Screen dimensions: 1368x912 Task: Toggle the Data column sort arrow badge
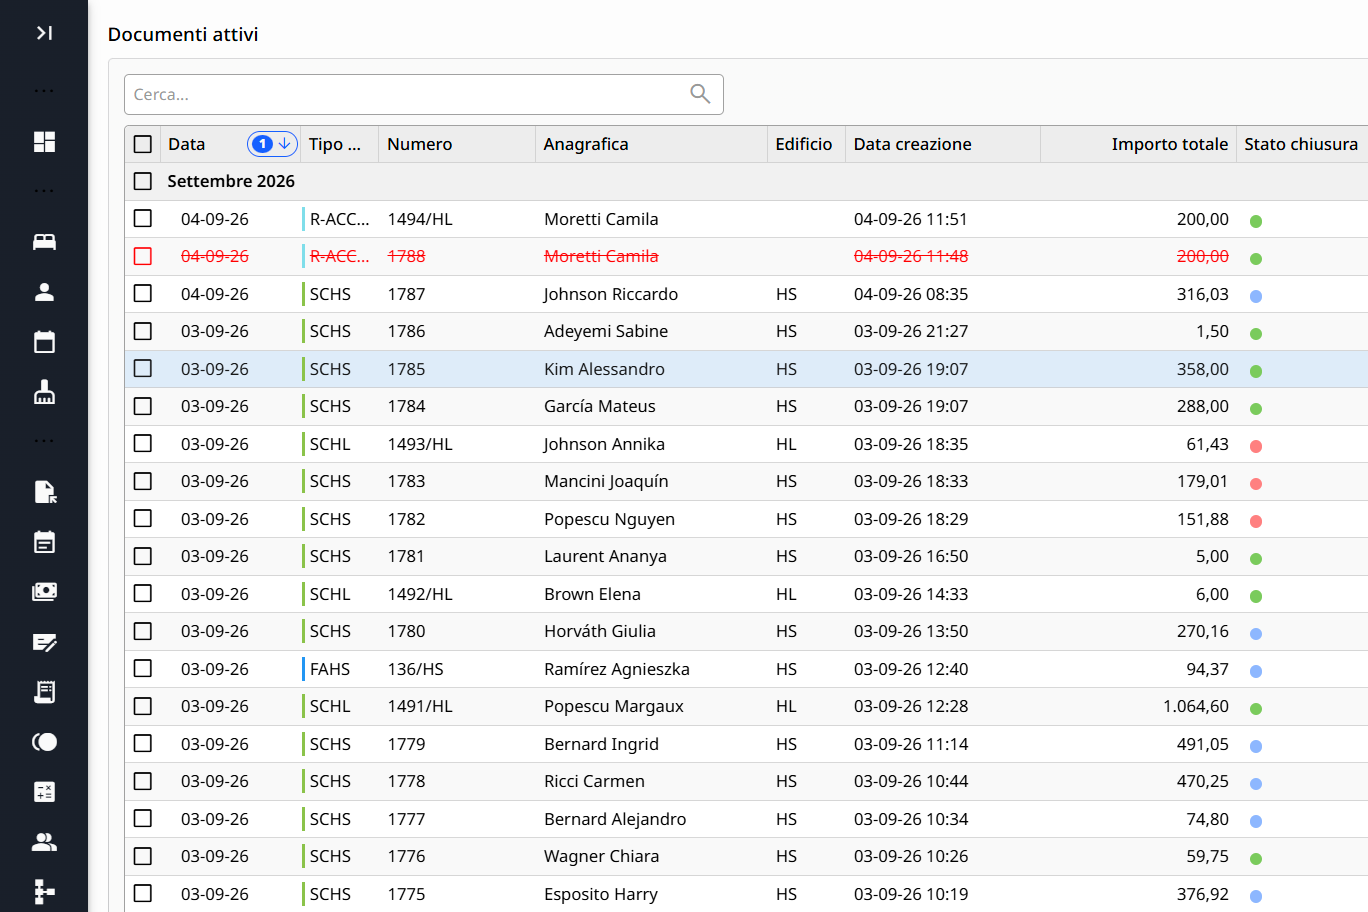(x=272, y=144)
